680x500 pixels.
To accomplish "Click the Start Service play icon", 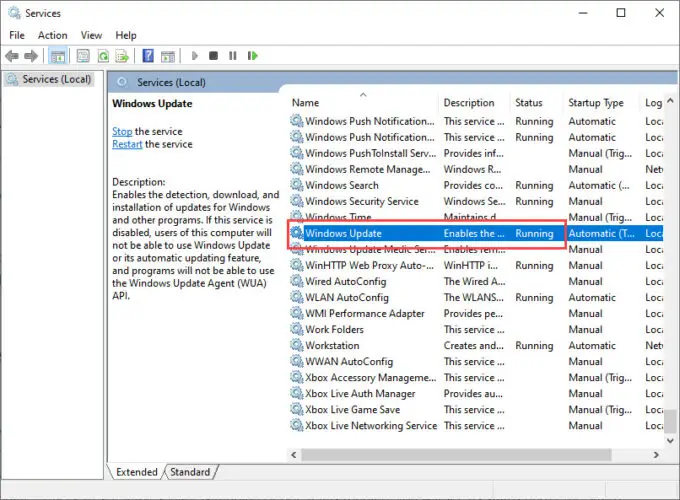I will (x=194, y=56).
